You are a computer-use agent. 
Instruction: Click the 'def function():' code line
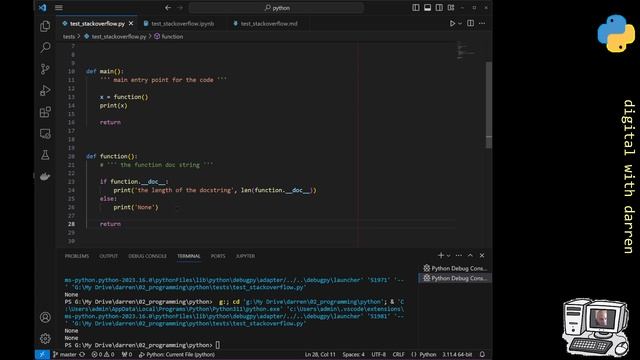(x=112, y=156)
